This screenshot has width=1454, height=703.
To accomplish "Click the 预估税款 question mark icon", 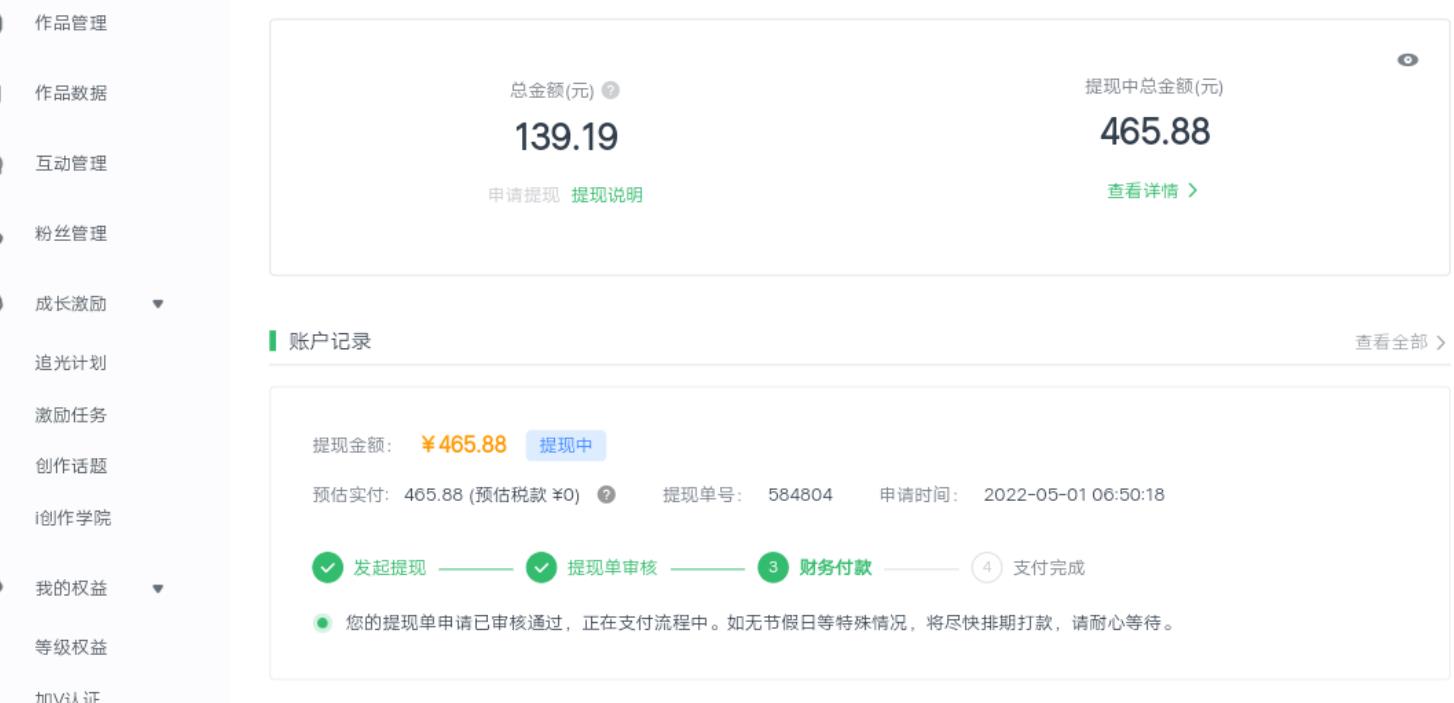I will [606, 495].
